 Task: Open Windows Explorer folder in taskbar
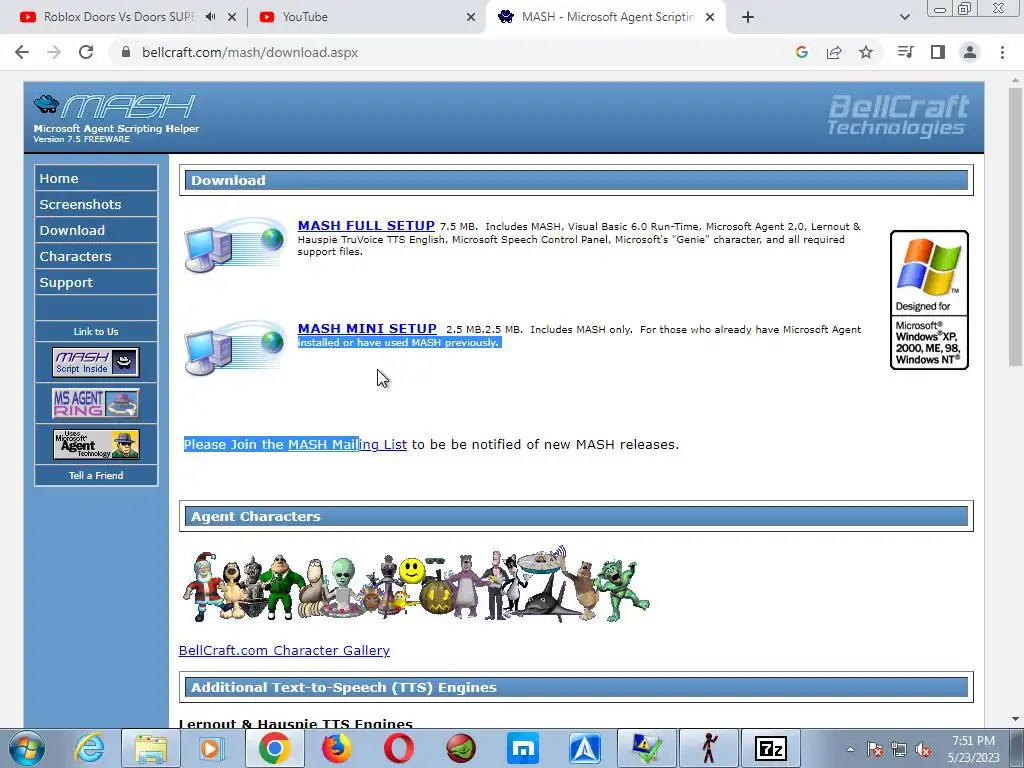click(x=151, y=748)
